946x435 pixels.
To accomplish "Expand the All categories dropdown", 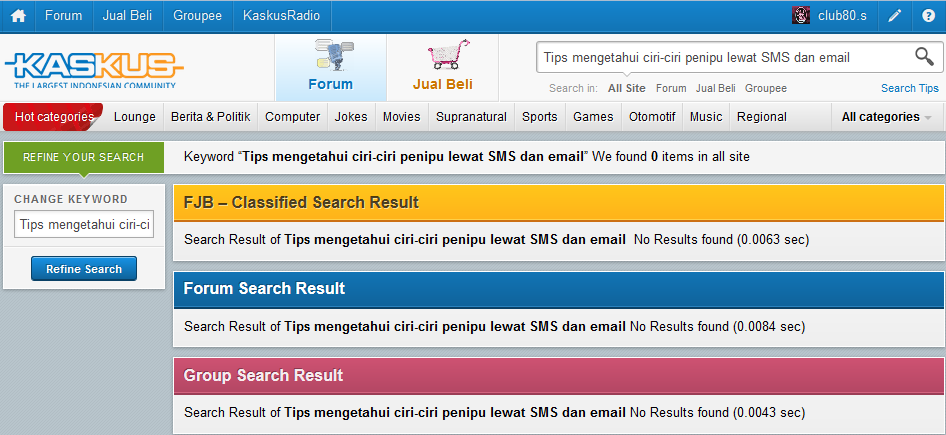I will (x=886, y=117).
